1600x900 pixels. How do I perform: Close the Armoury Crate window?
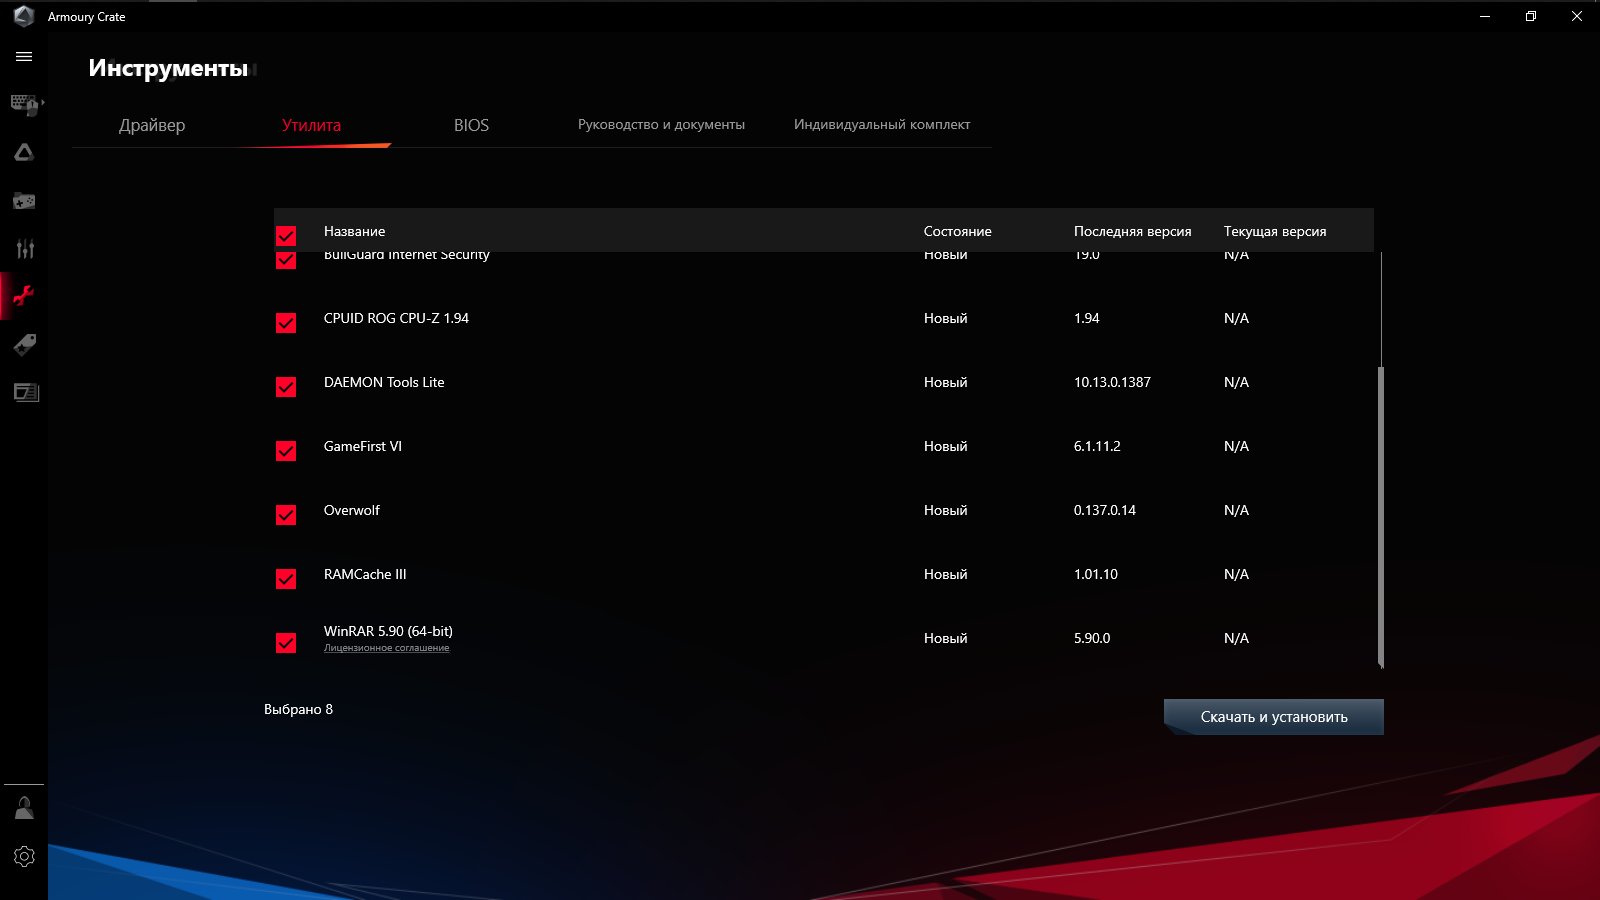click(x=1577, y=16)
